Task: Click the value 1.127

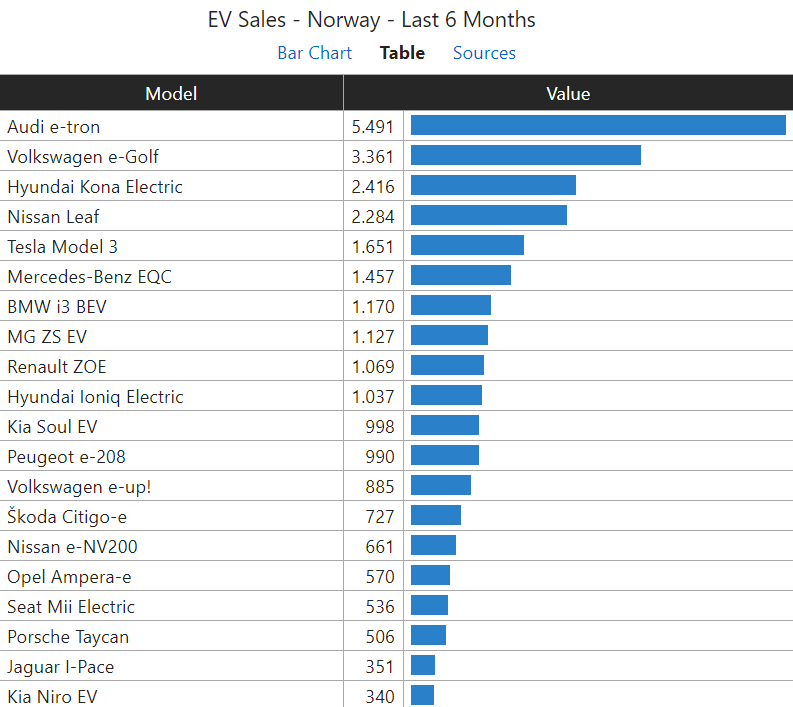Action: click(373, 336)
